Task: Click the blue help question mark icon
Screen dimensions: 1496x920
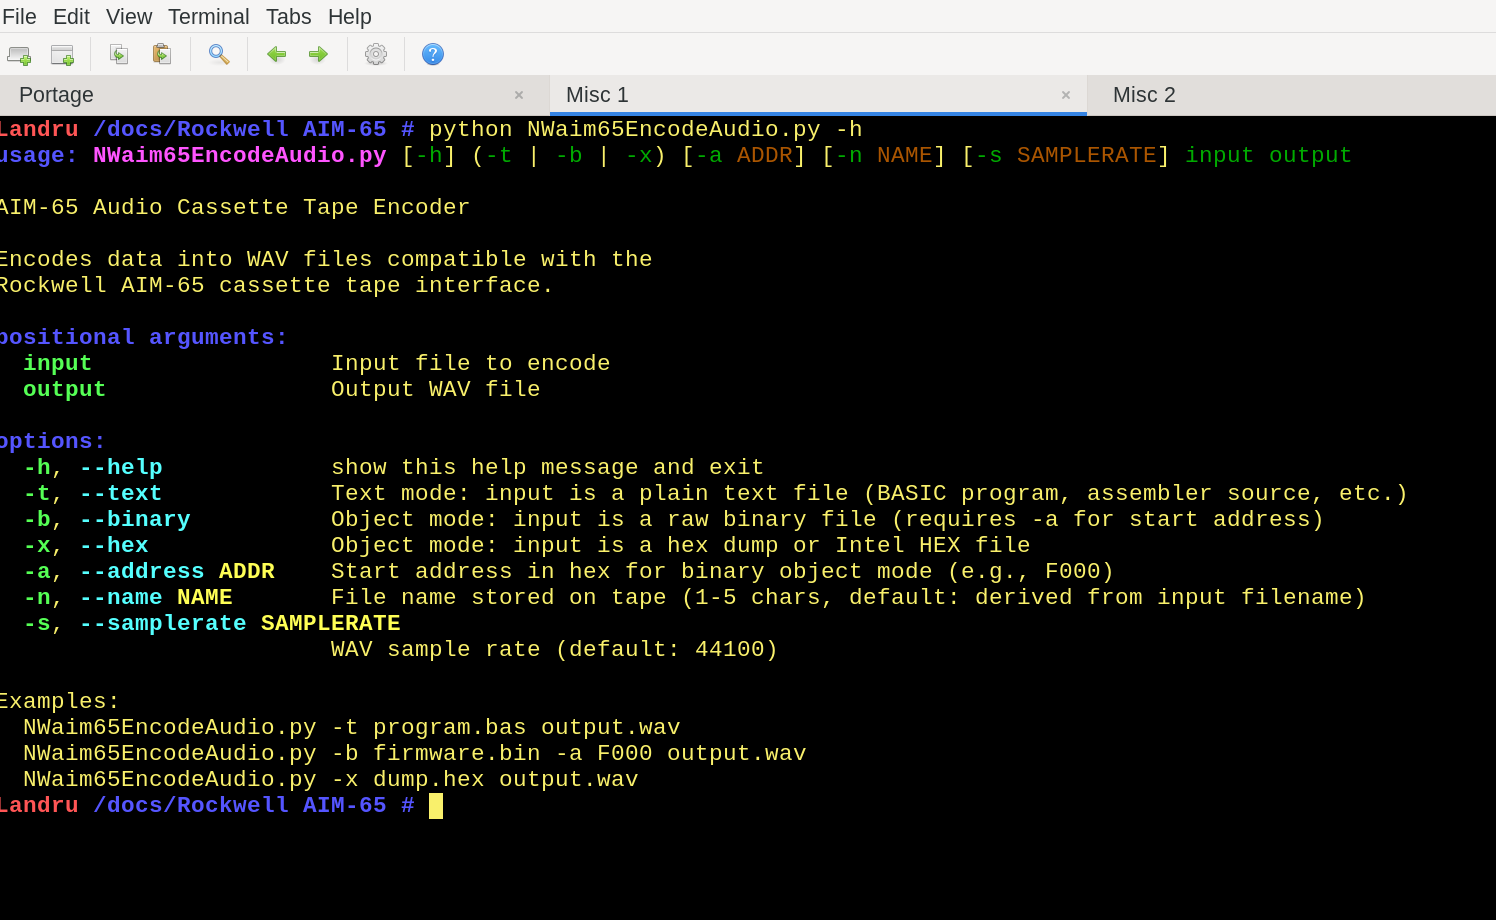Action: tap(433, 55)
